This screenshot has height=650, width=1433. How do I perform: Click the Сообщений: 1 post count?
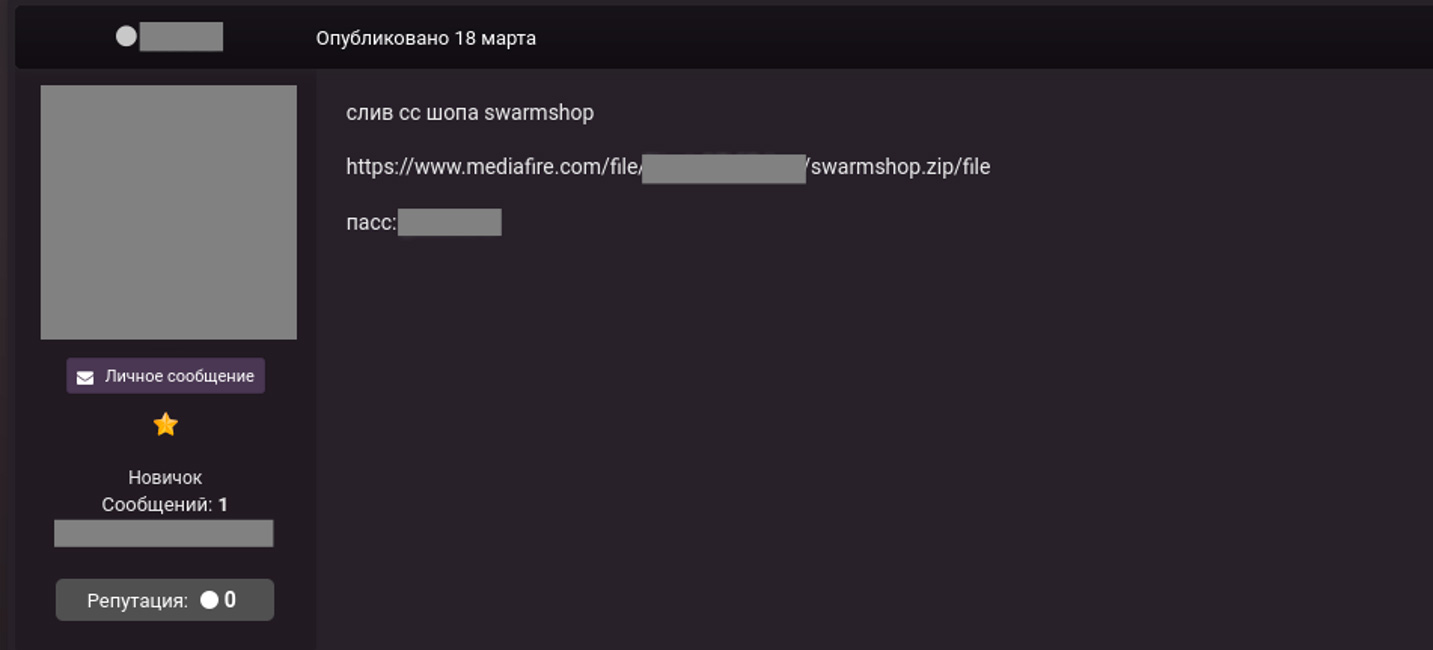(165, 505)
